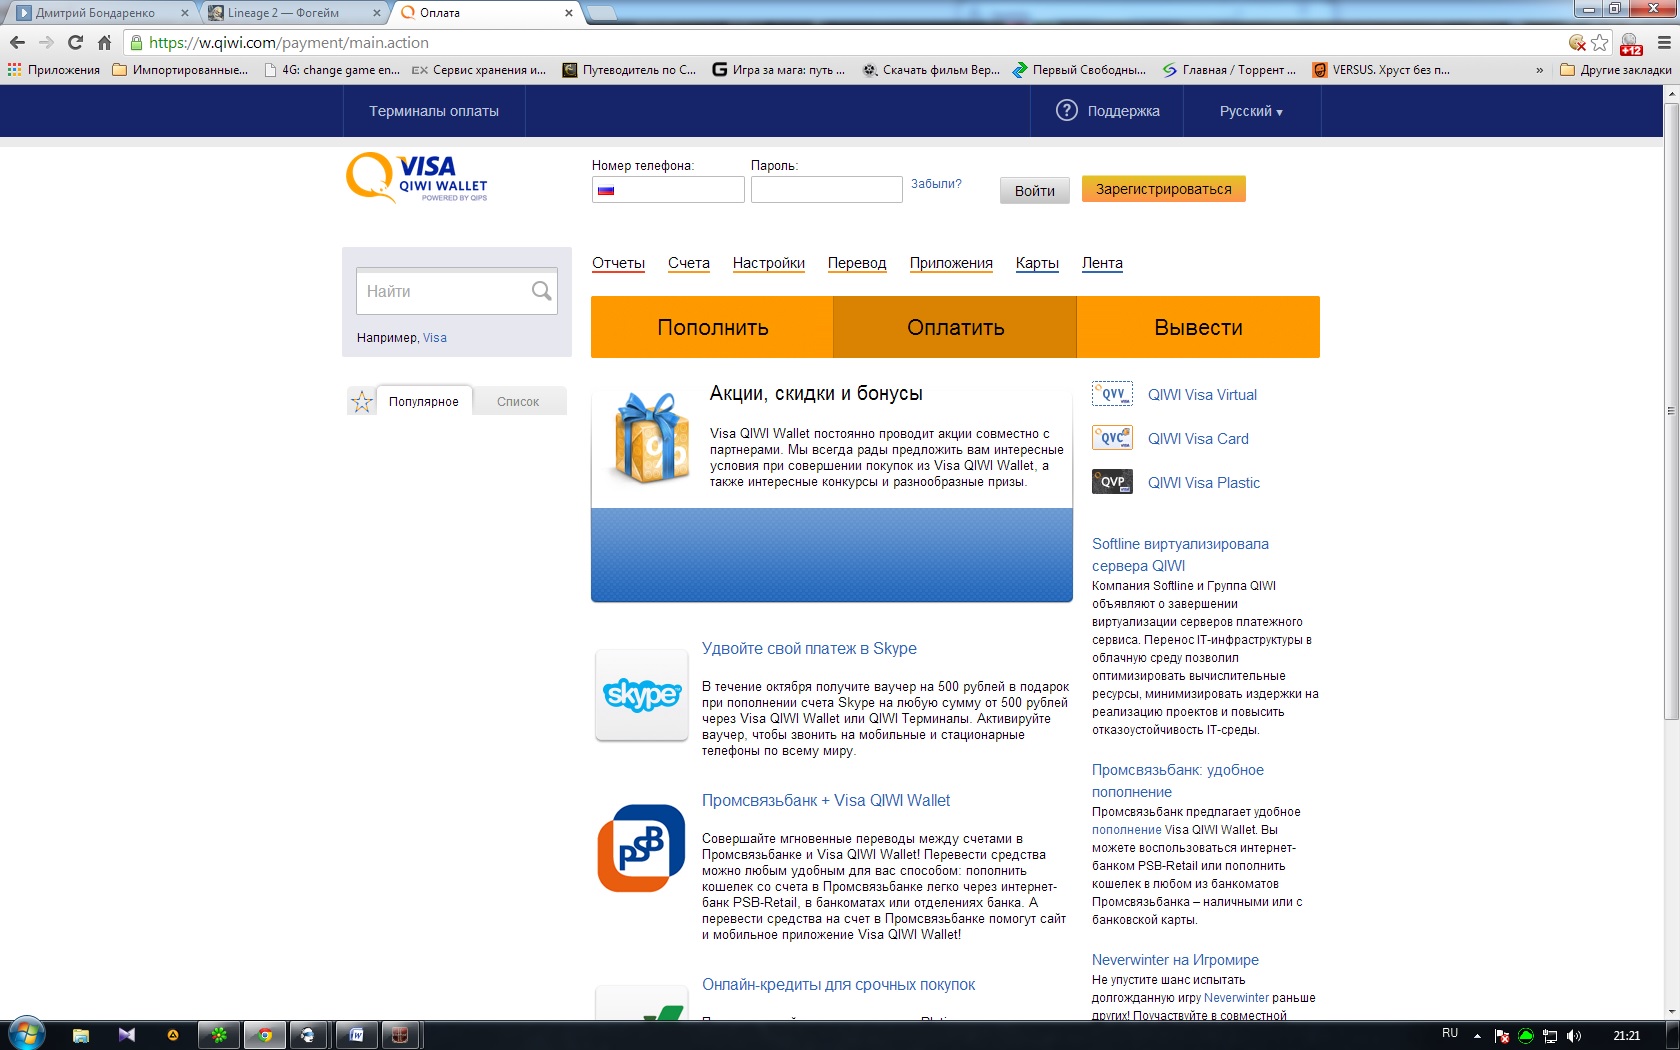Click the PSB Promsvyazbank logo

pos(642,848)
